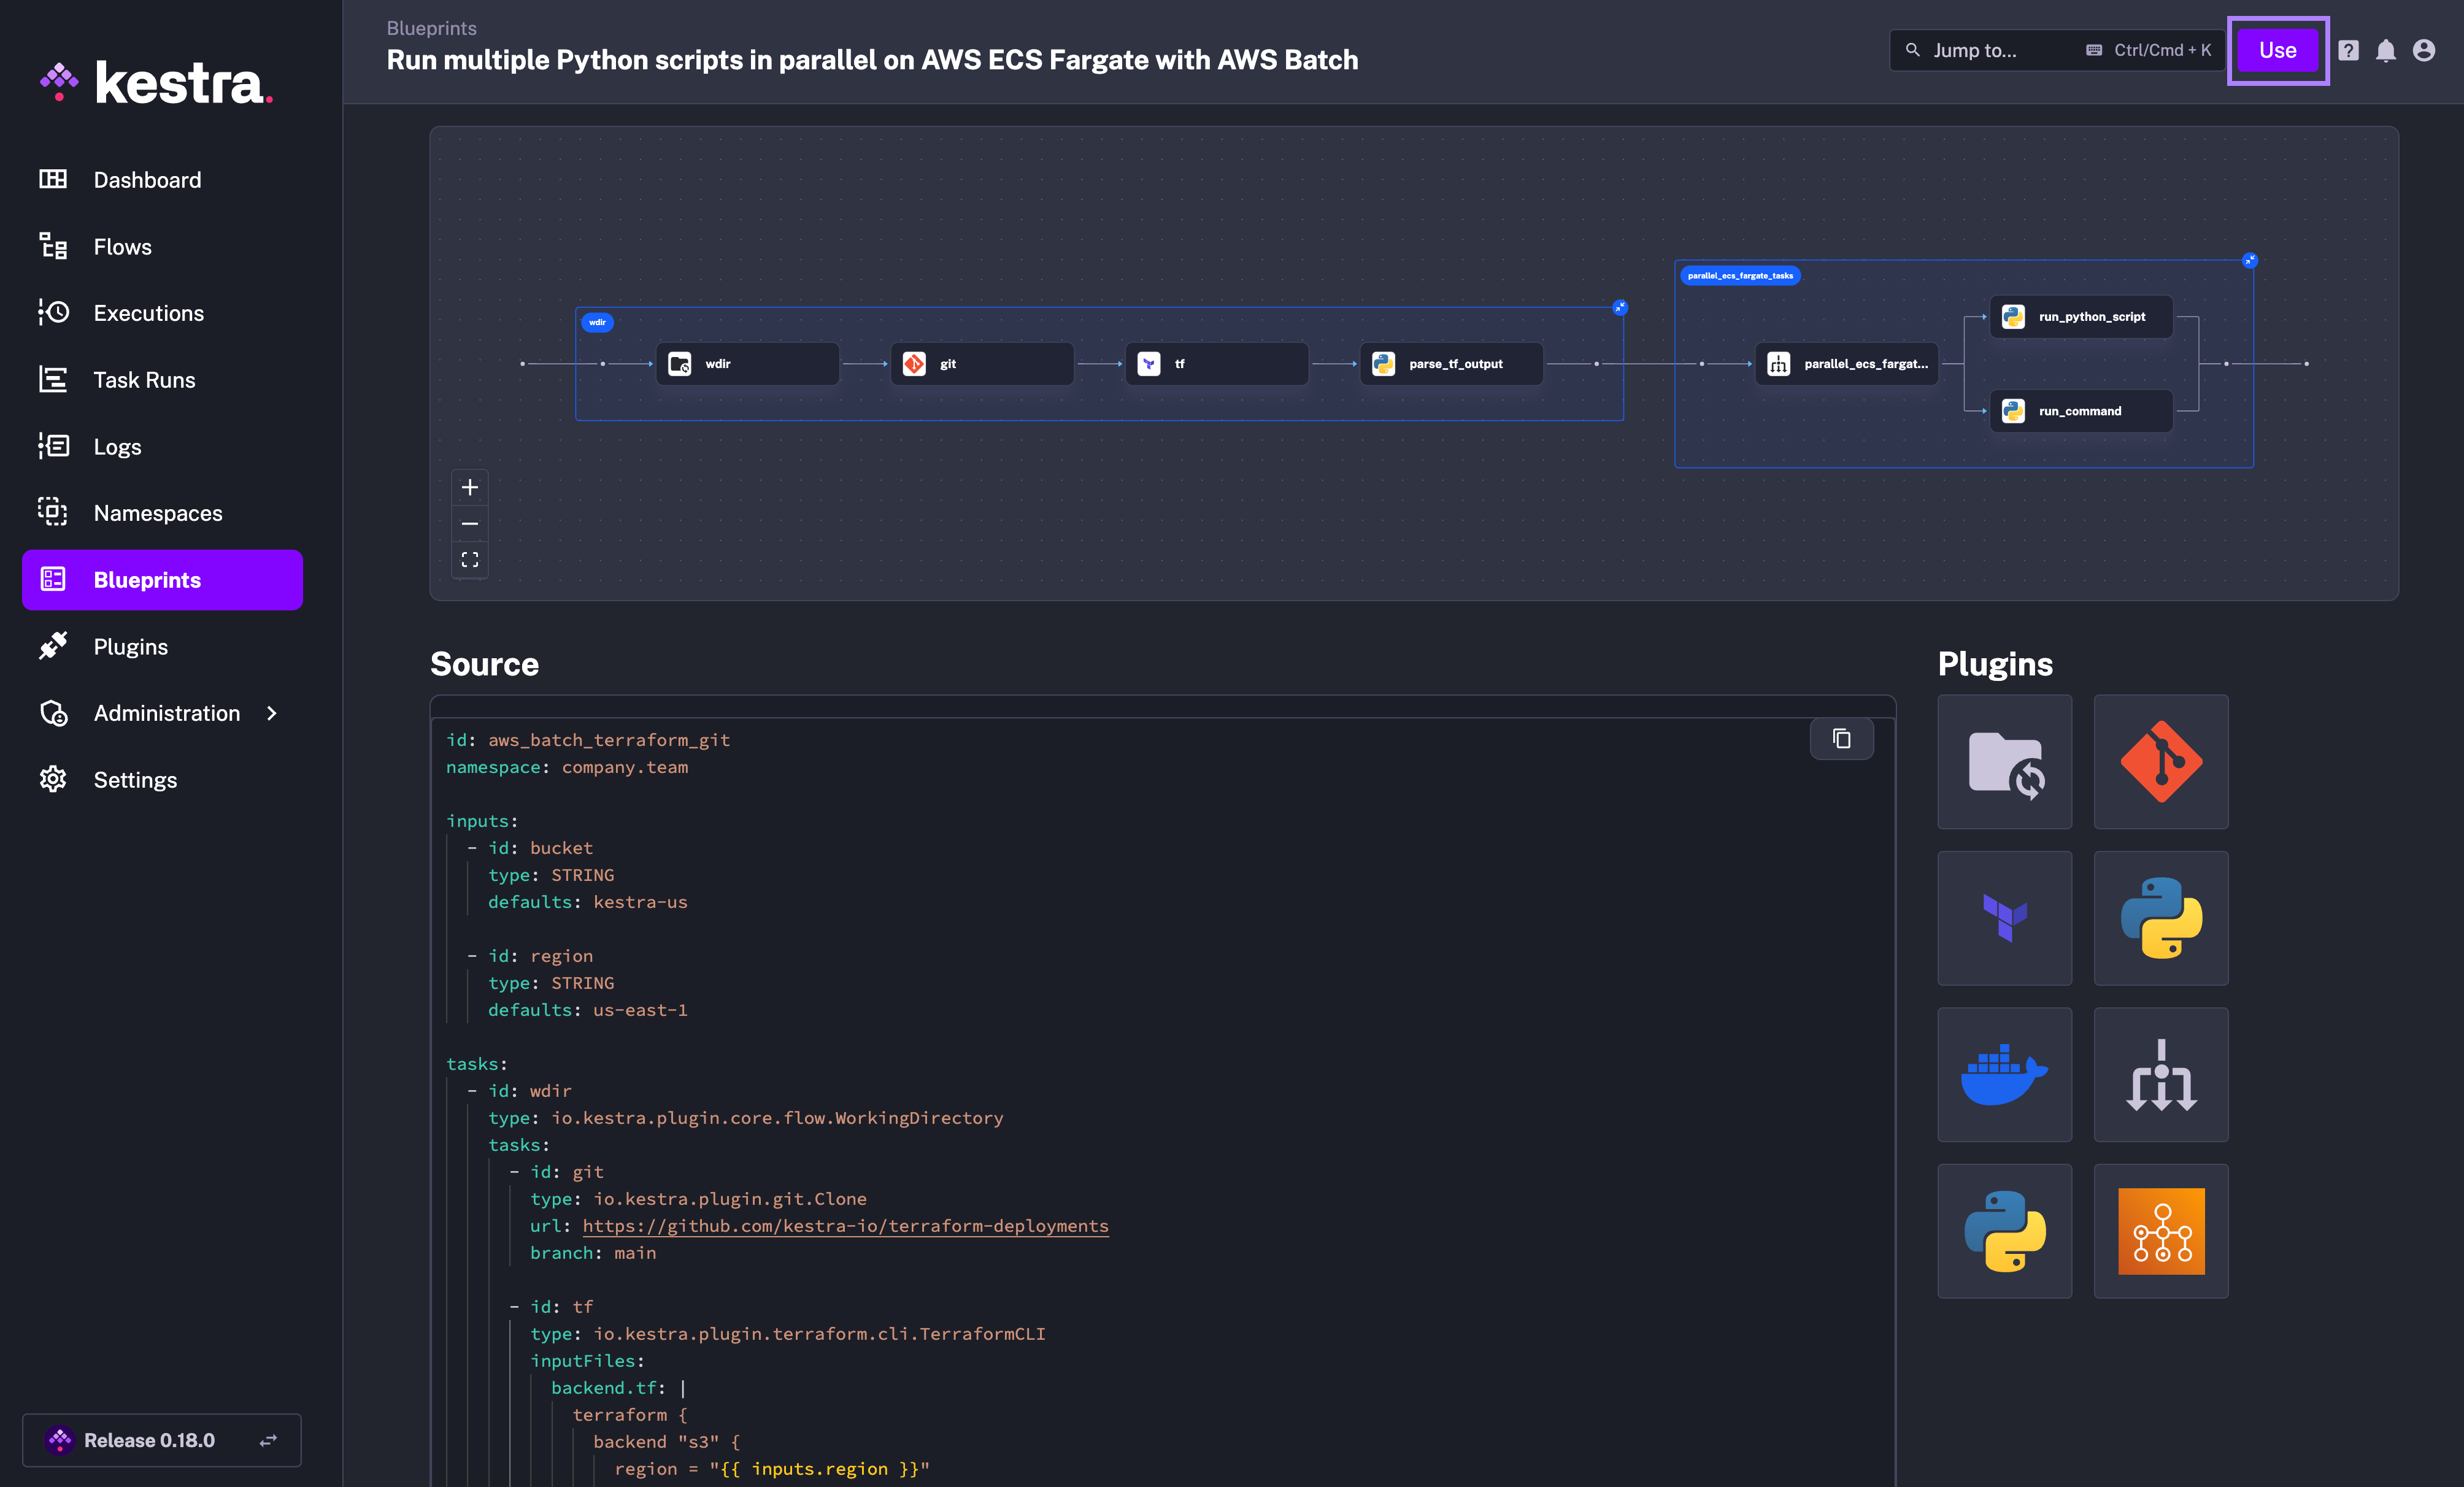Switch to the Executions section
This screenshot has height=1487, width=2464.
pos(148,313)
